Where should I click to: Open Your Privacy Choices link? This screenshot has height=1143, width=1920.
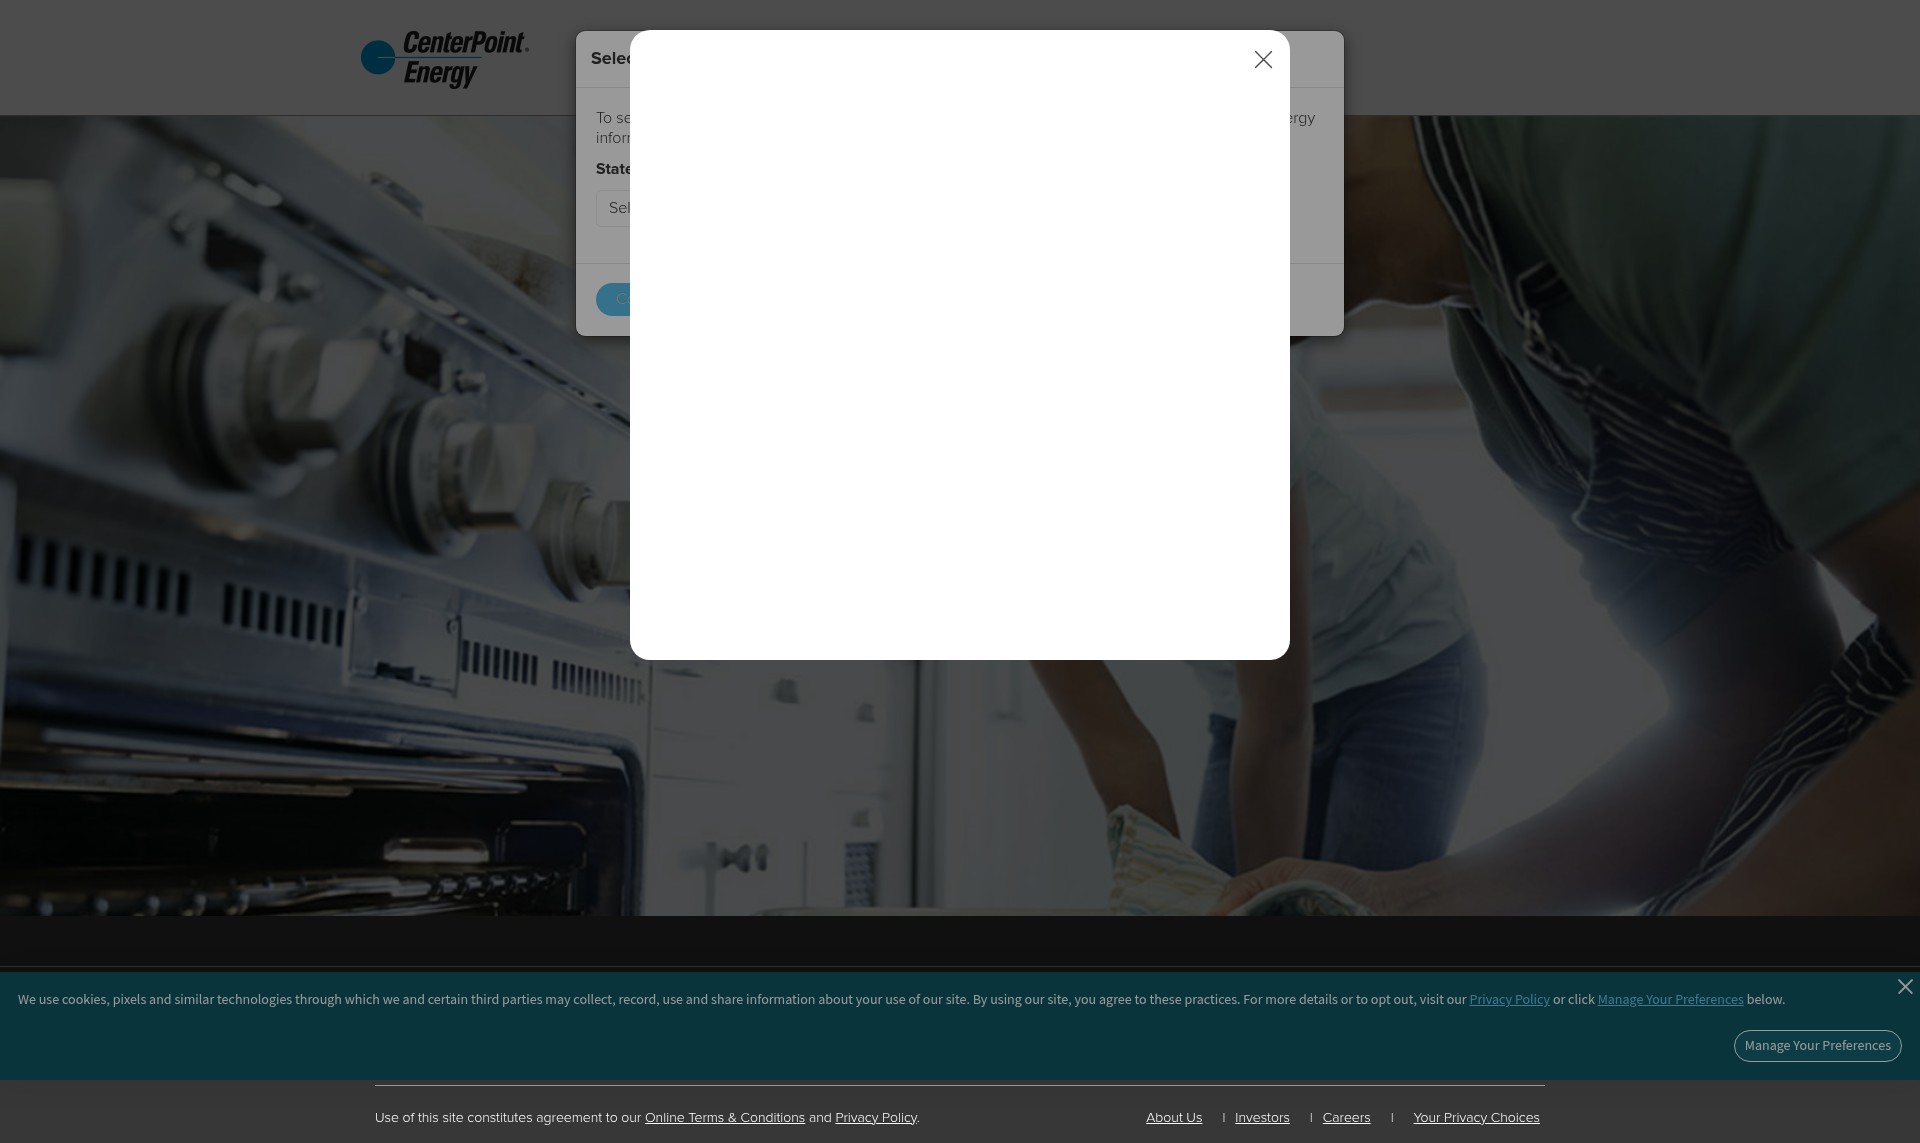(1476, 1118)
